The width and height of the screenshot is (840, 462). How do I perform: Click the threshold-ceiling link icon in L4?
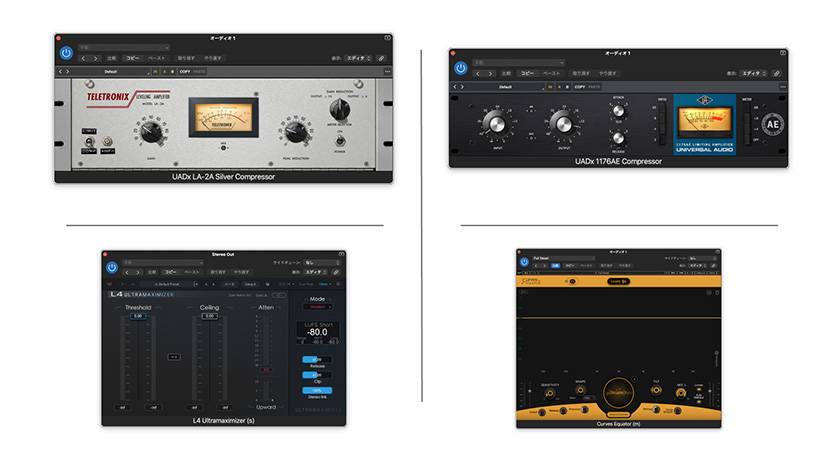[x=173, y=356]
